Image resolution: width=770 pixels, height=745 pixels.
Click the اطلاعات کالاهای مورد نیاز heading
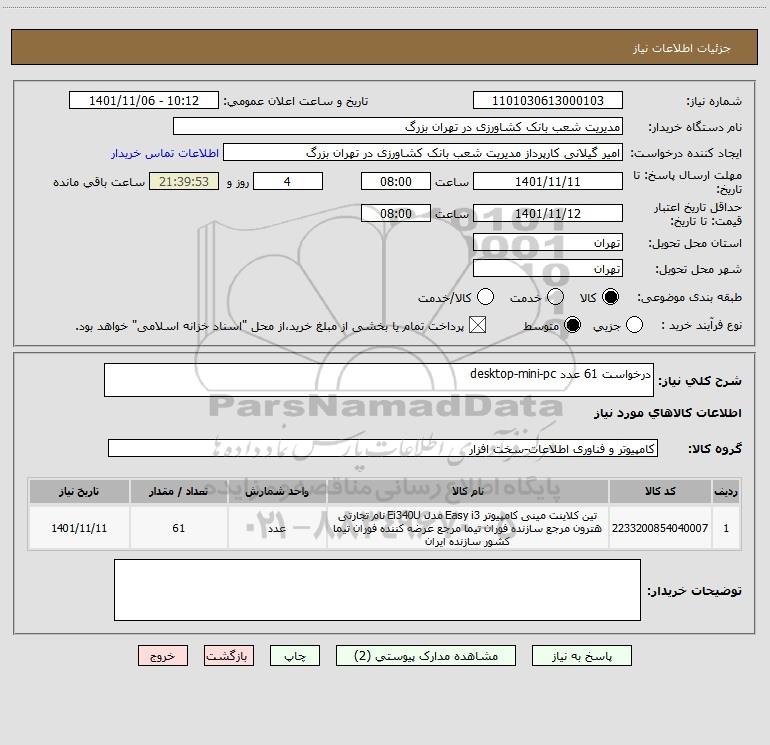[667, 413]
